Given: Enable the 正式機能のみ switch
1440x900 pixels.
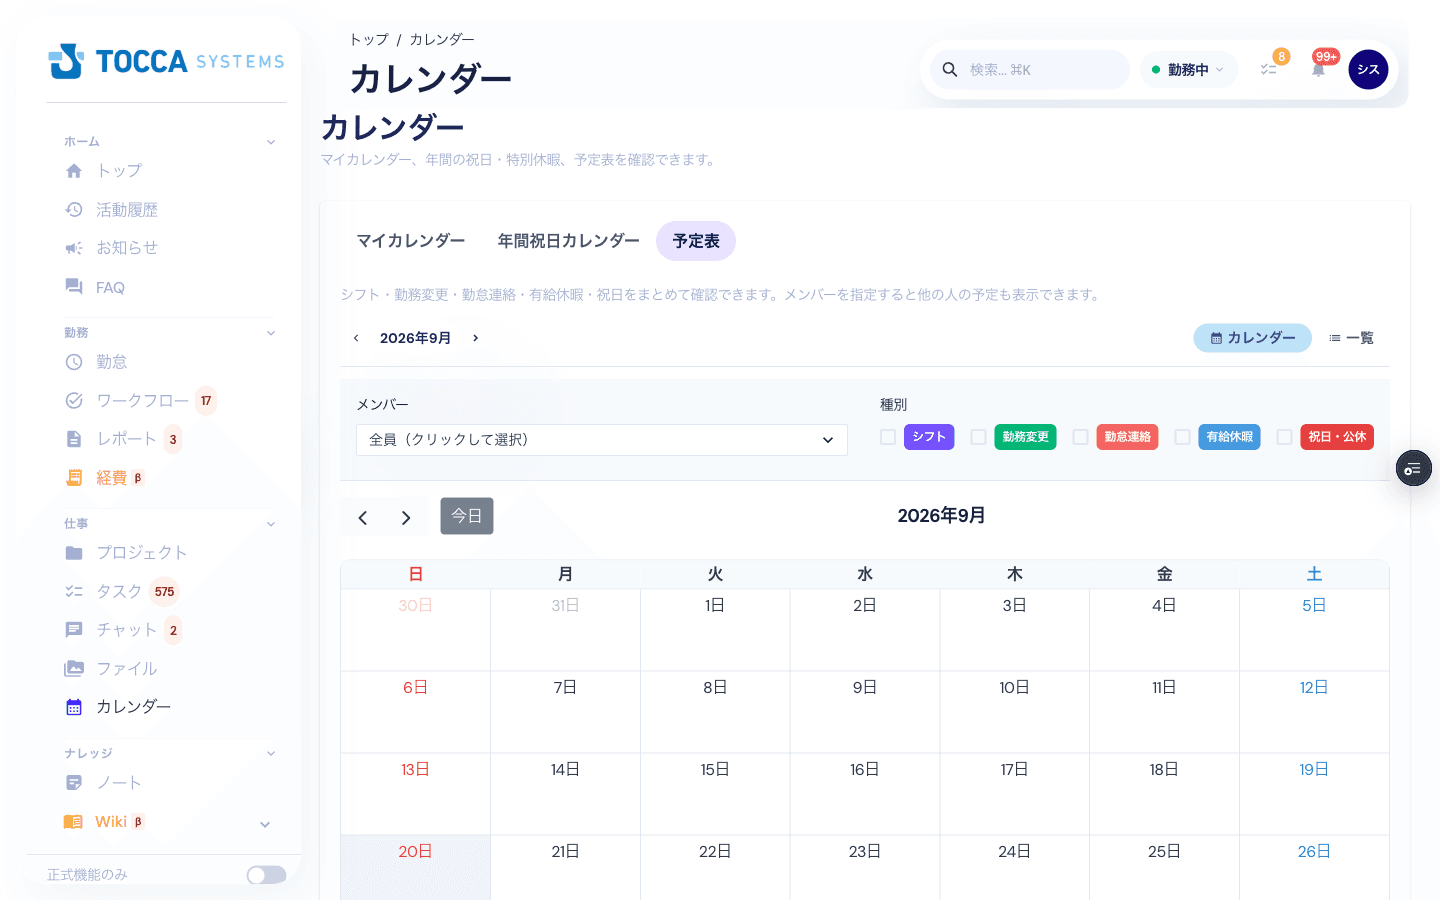Looking at the screenshot, I should (266, 875).
